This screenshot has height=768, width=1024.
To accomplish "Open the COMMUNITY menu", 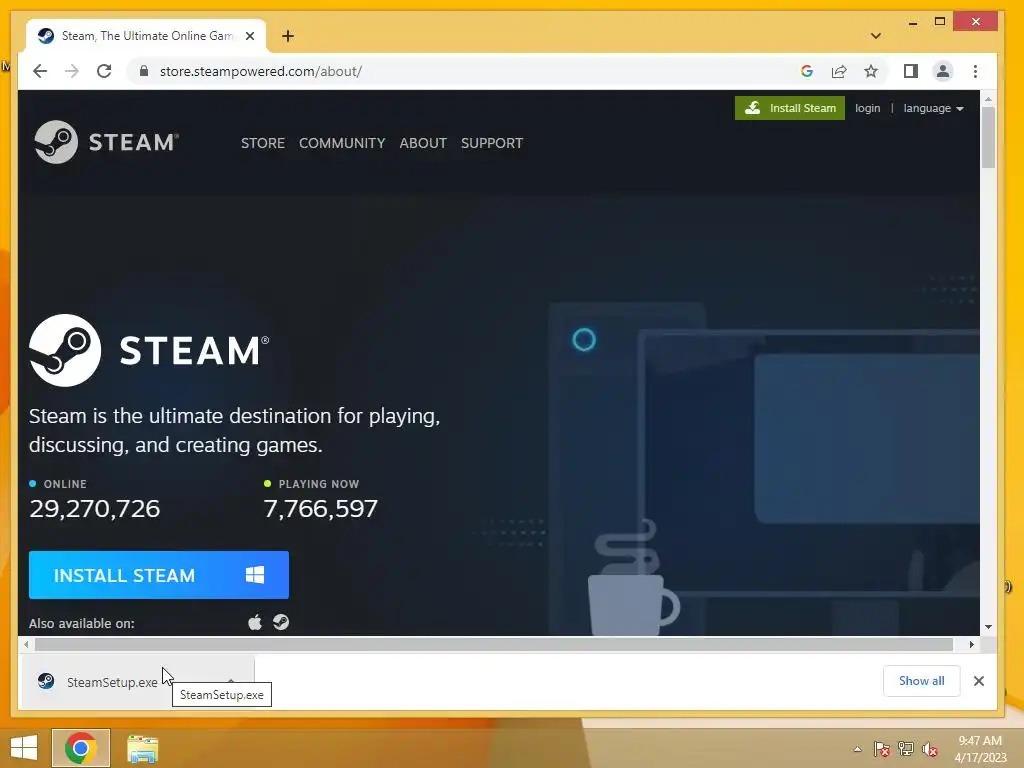I will [342, 143].
